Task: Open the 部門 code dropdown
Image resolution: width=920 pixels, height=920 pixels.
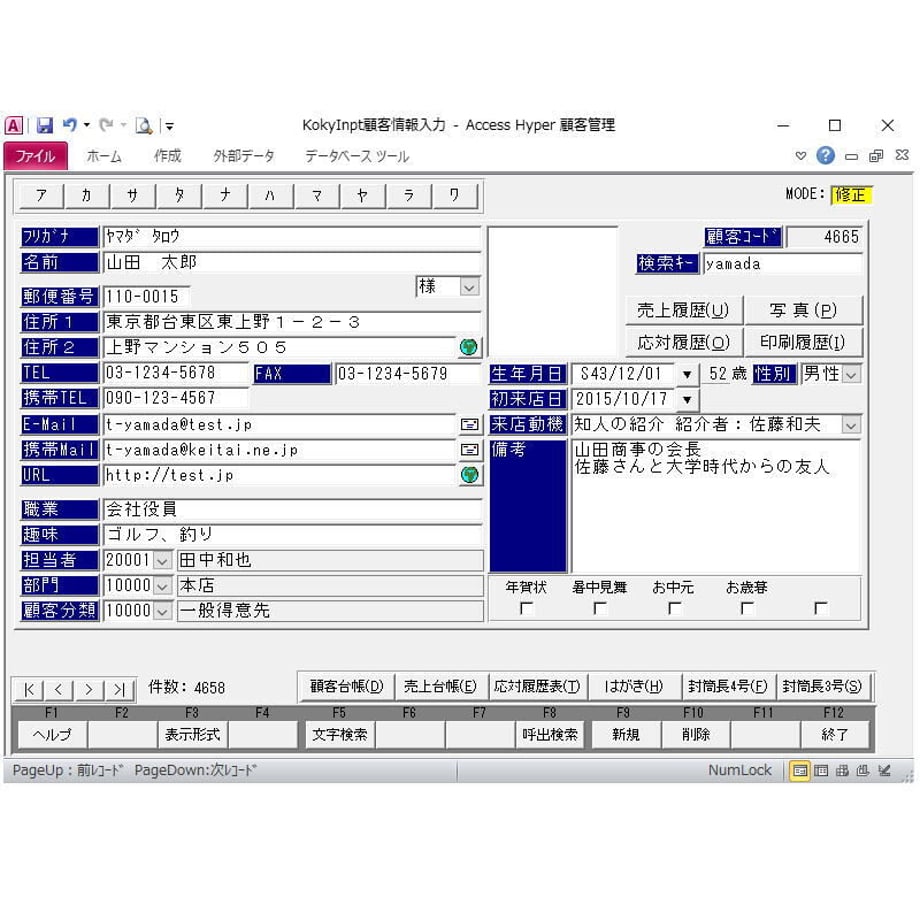Action: 162,586
